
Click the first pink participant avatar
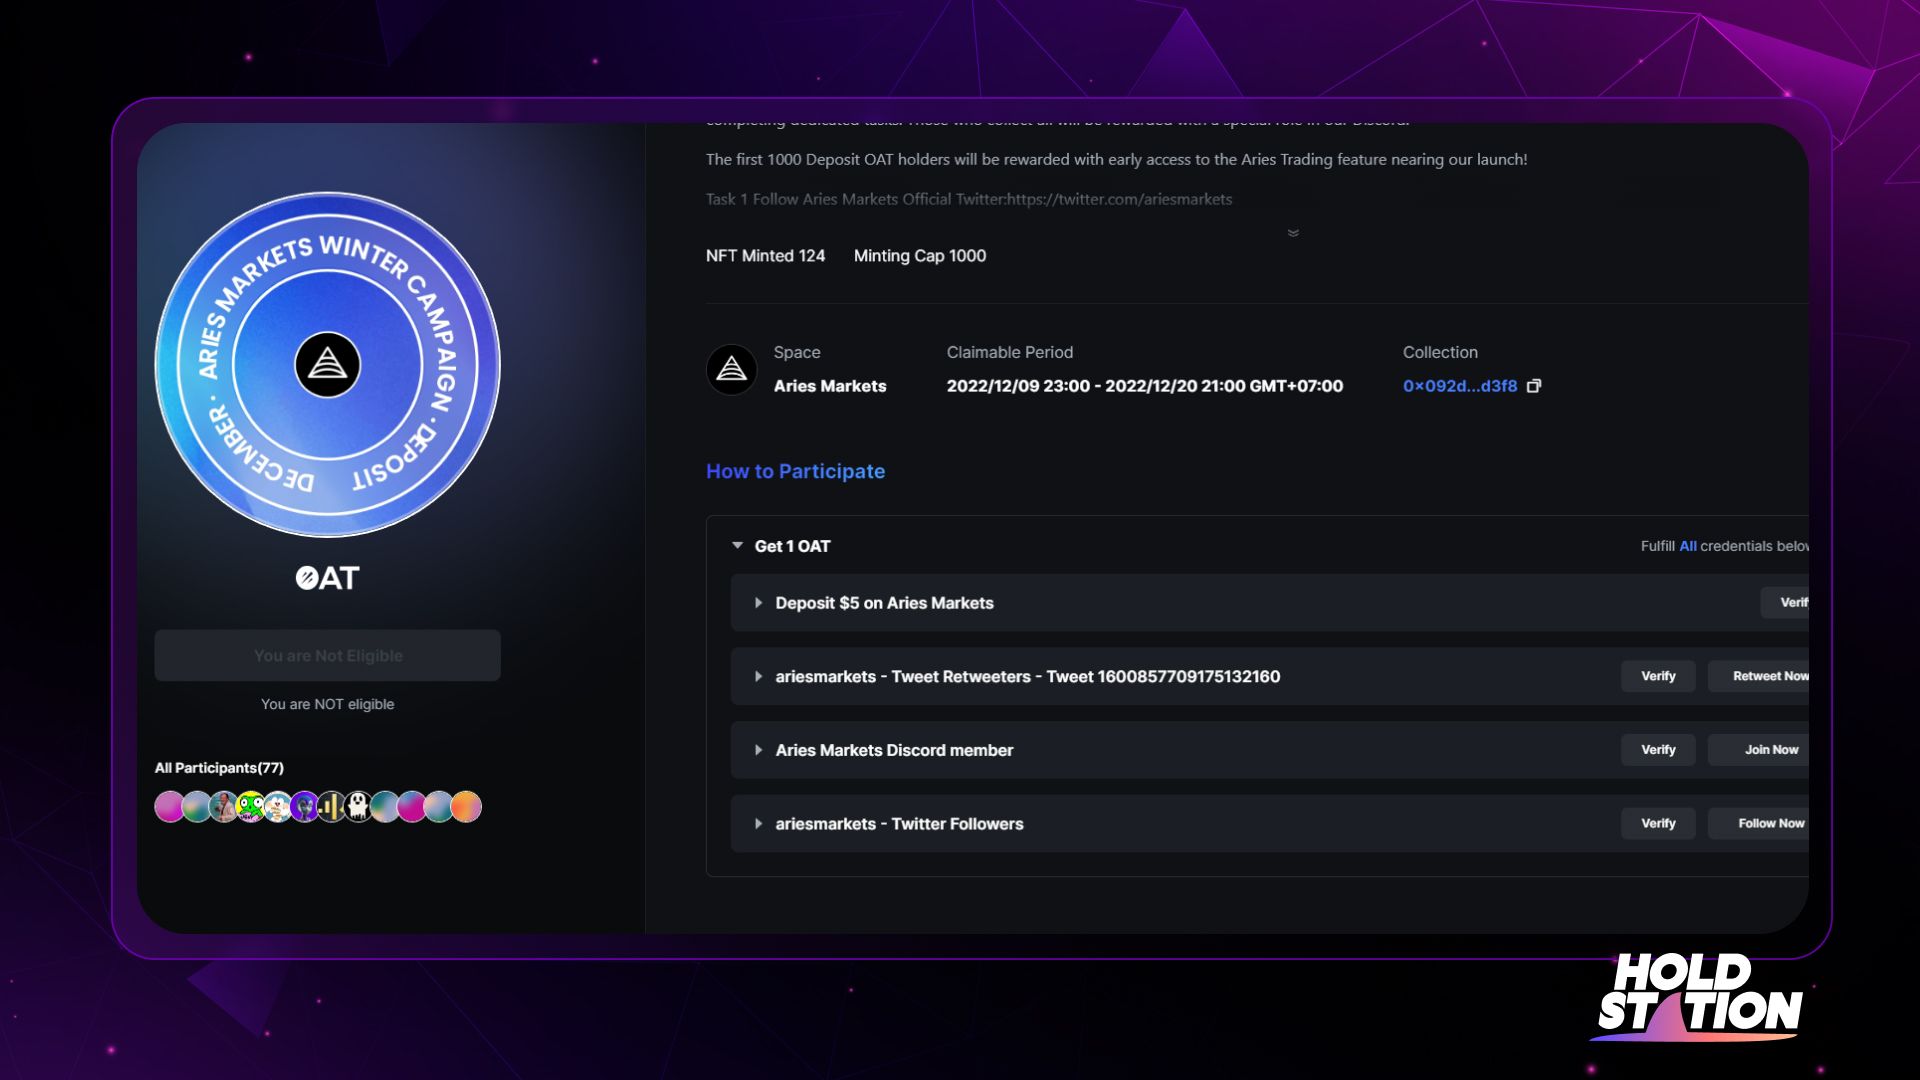pos(169,807)
